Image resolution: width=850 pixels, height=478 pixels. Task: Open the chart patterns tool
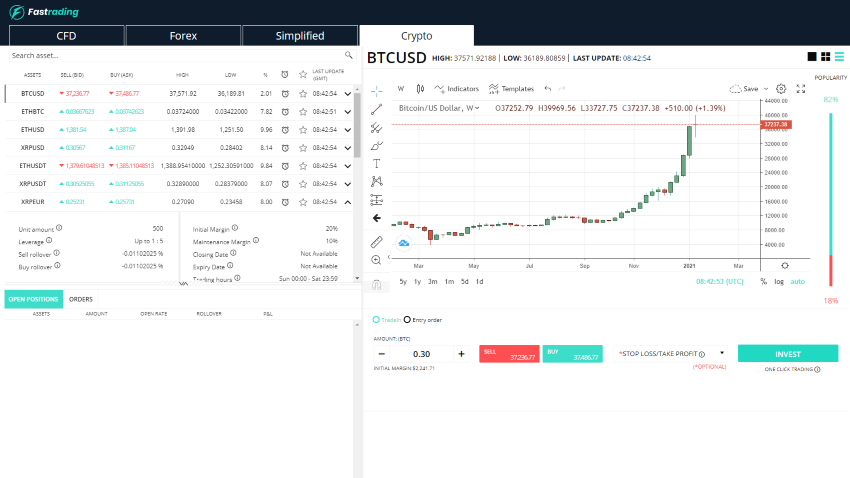[376, 182]
